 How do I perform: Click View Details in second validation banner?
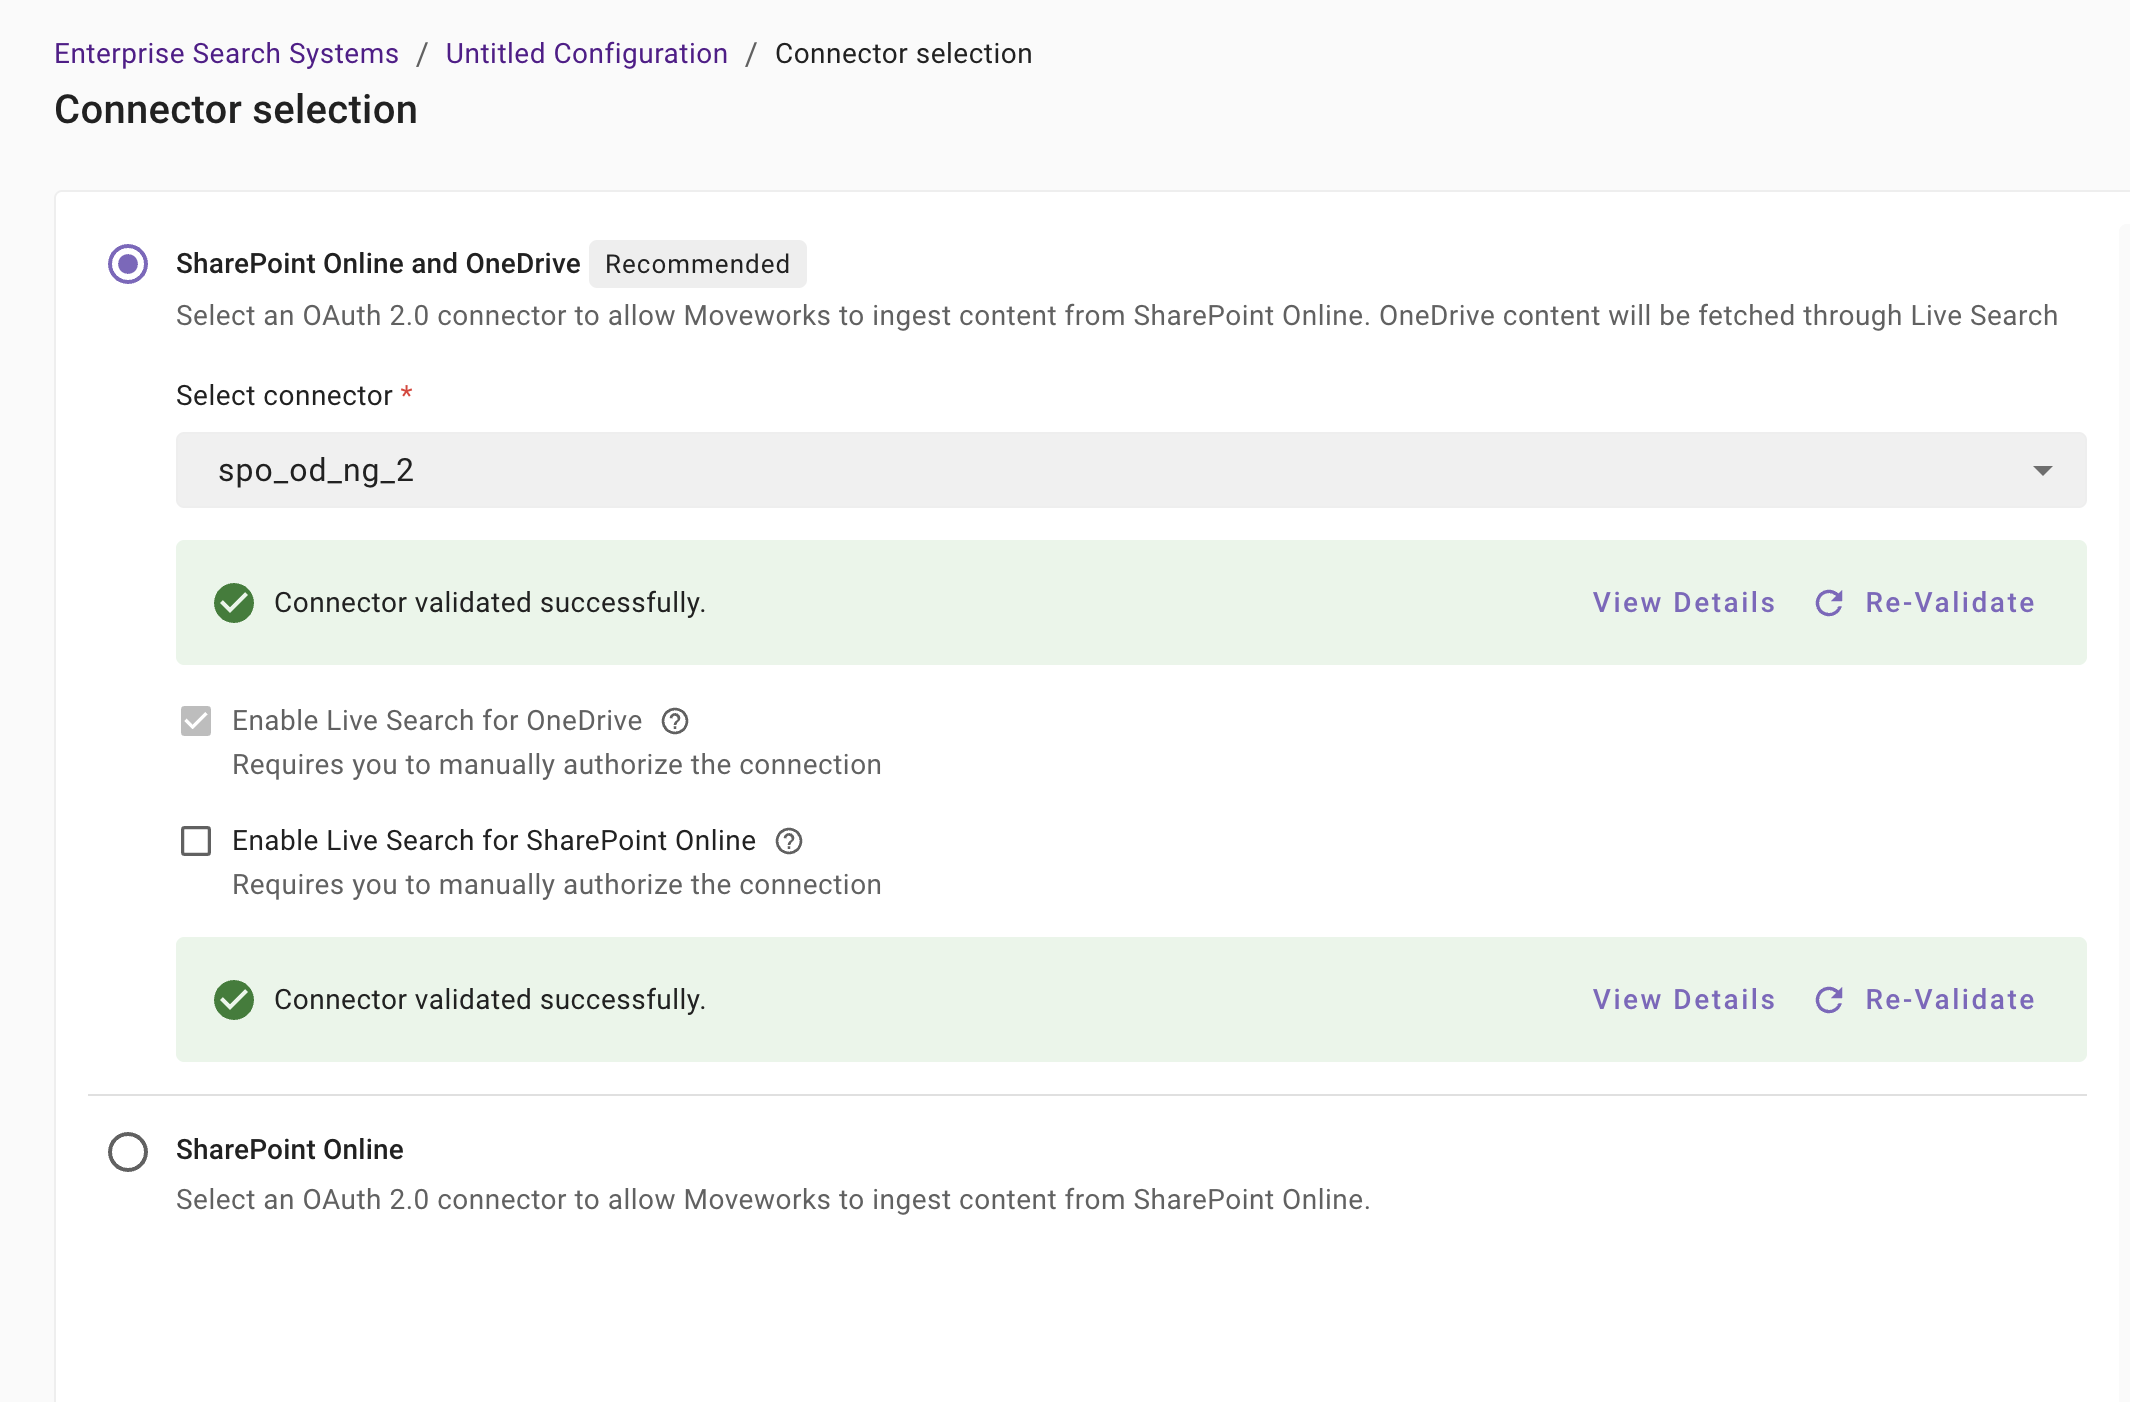click(1684, 1000)
